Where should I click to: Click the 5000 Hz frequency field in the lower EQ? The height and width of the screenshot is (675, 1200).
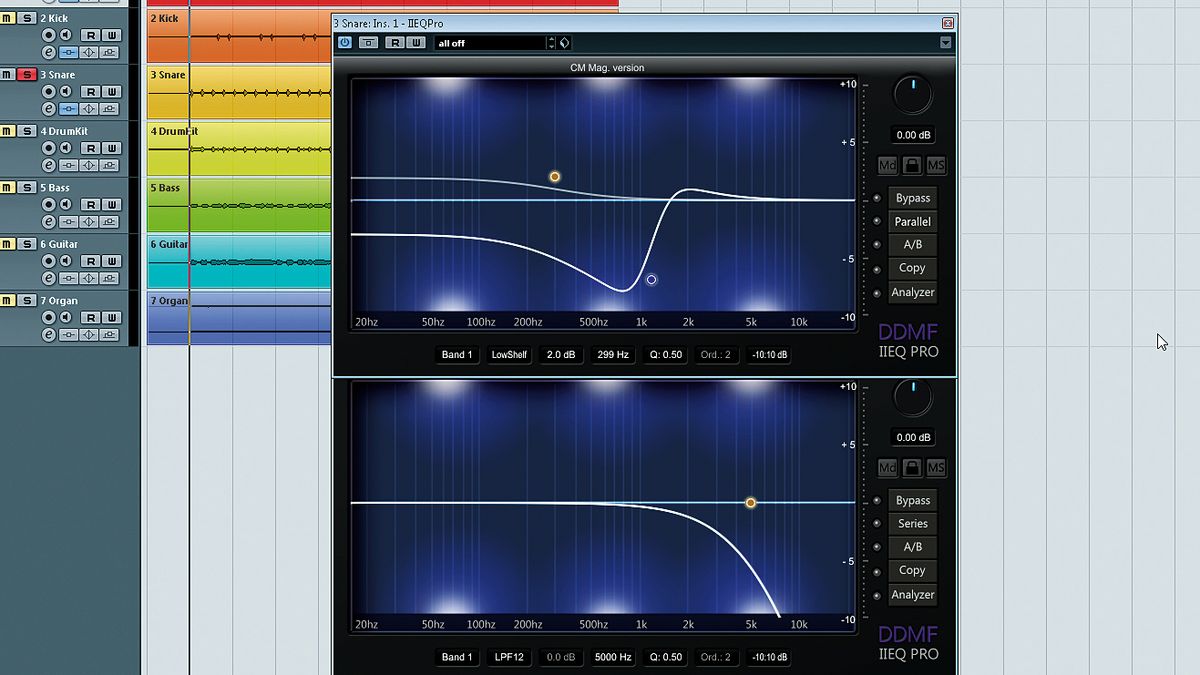point(613,657)
